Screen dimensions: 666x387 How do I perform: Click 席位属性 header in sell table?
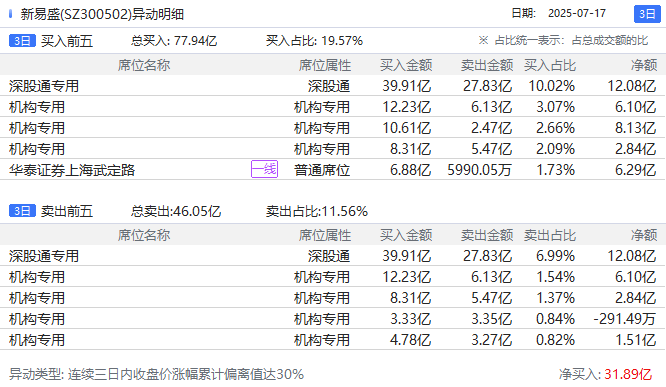(x=325, y=235)
